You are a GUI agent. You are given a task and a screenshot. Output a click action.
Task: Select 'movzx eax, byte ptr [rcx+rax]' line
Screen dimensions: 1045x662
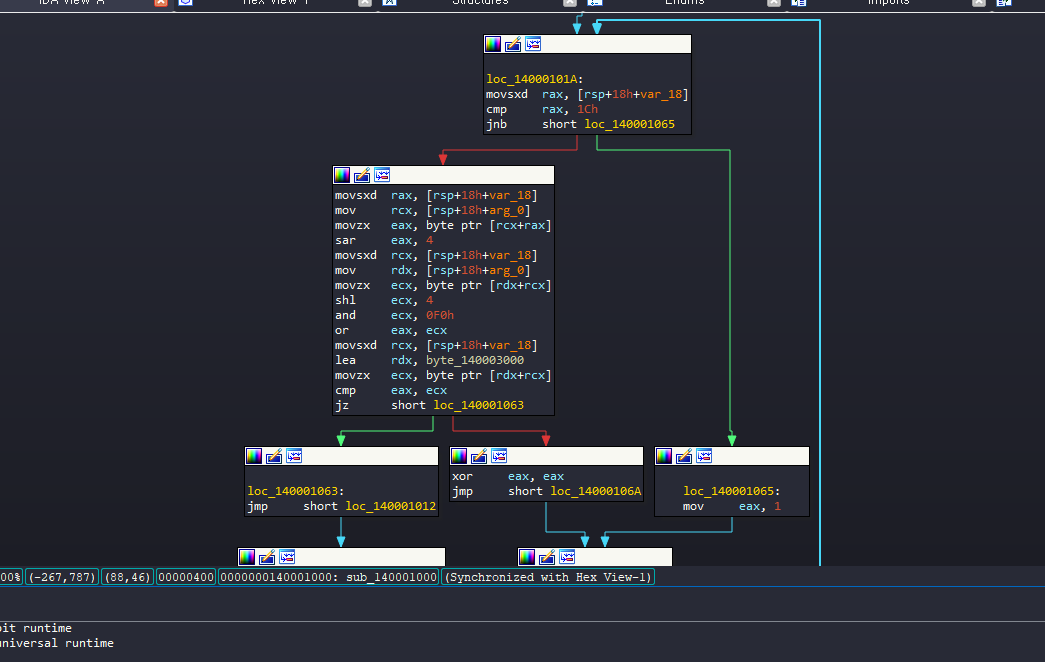443,225
